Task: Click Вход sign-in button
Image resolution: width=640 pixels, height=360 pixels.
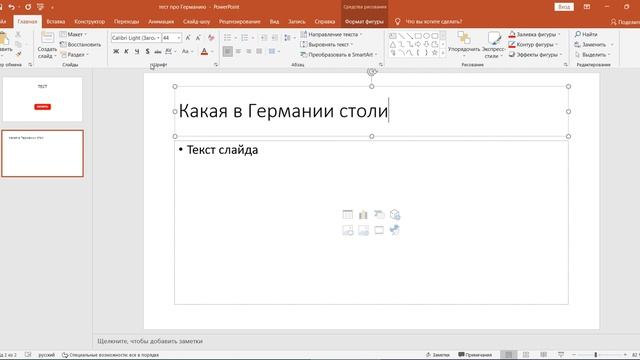Action: click(564, 7)
